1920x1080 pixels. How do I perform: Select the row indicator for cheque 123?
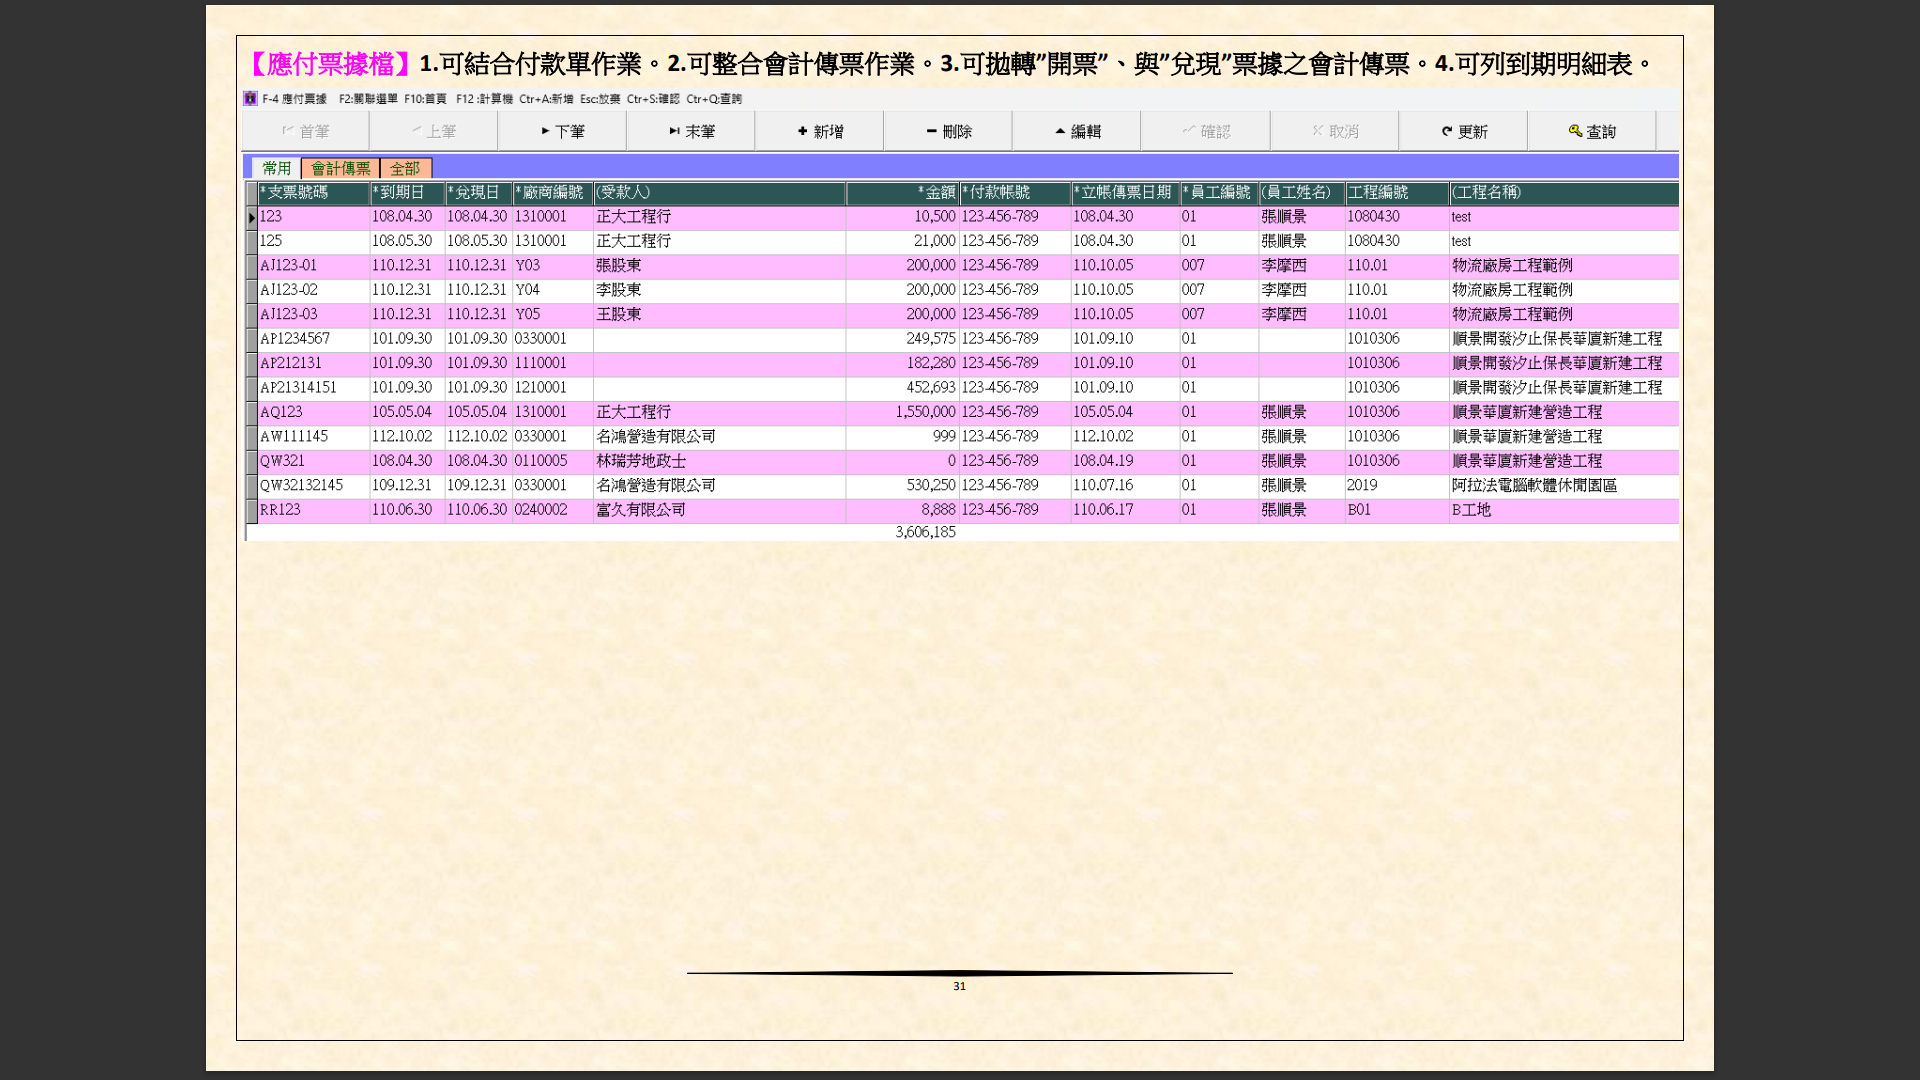[252, 217]
